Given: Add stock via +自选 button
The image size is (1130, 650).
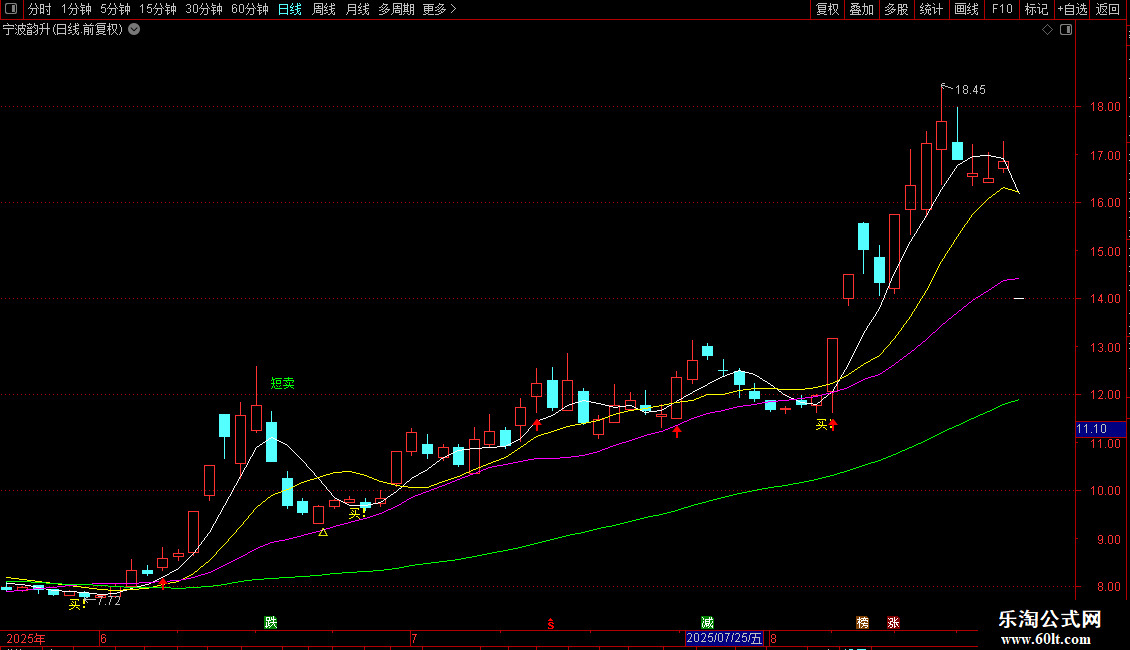Looking at the screenshot, I should 1072,9.
